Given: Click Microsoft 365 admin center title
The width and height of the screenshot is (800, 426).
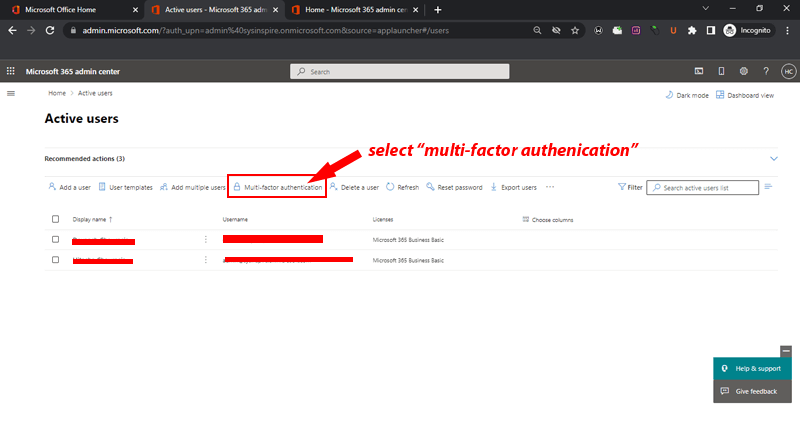Looking at the screenshot, I should [73, 71].
